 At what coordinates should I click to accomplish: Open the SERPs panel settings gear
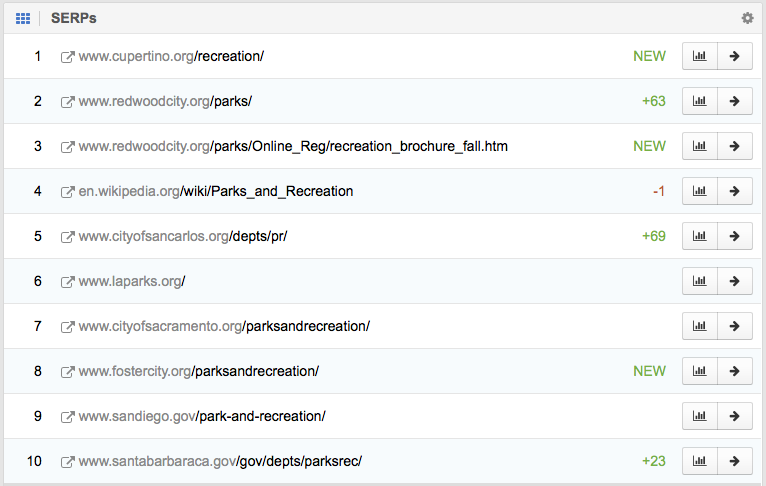[747, 18]
